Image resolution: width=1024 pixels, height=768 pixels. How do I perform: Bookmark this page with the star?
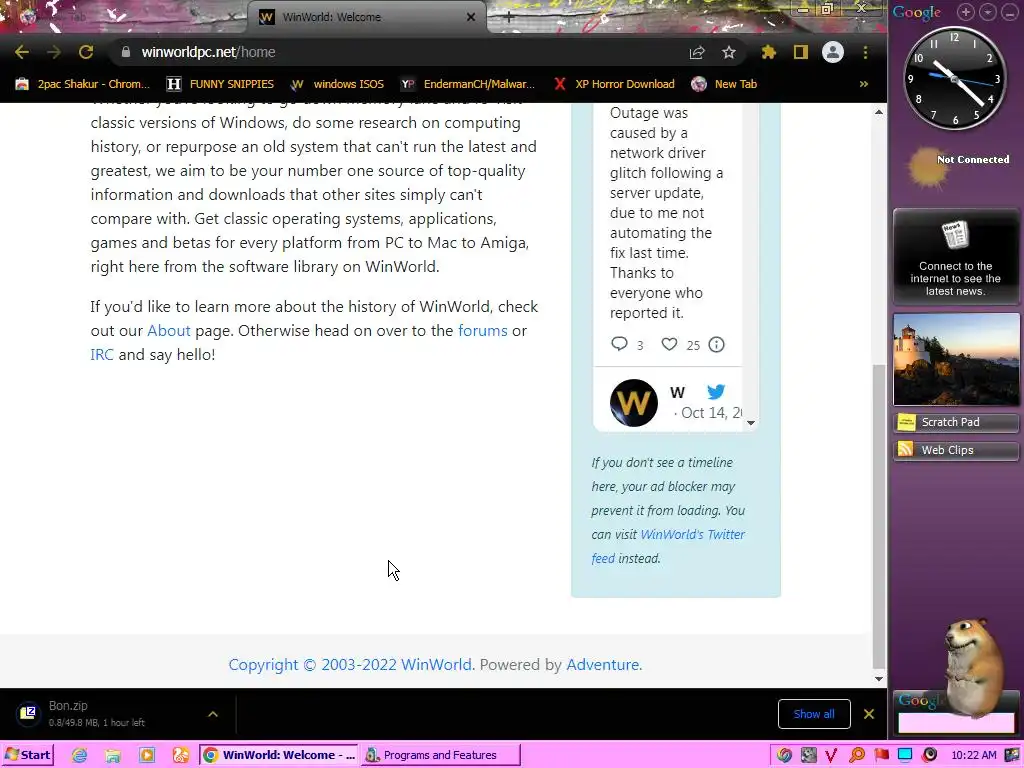pos(729,52)
